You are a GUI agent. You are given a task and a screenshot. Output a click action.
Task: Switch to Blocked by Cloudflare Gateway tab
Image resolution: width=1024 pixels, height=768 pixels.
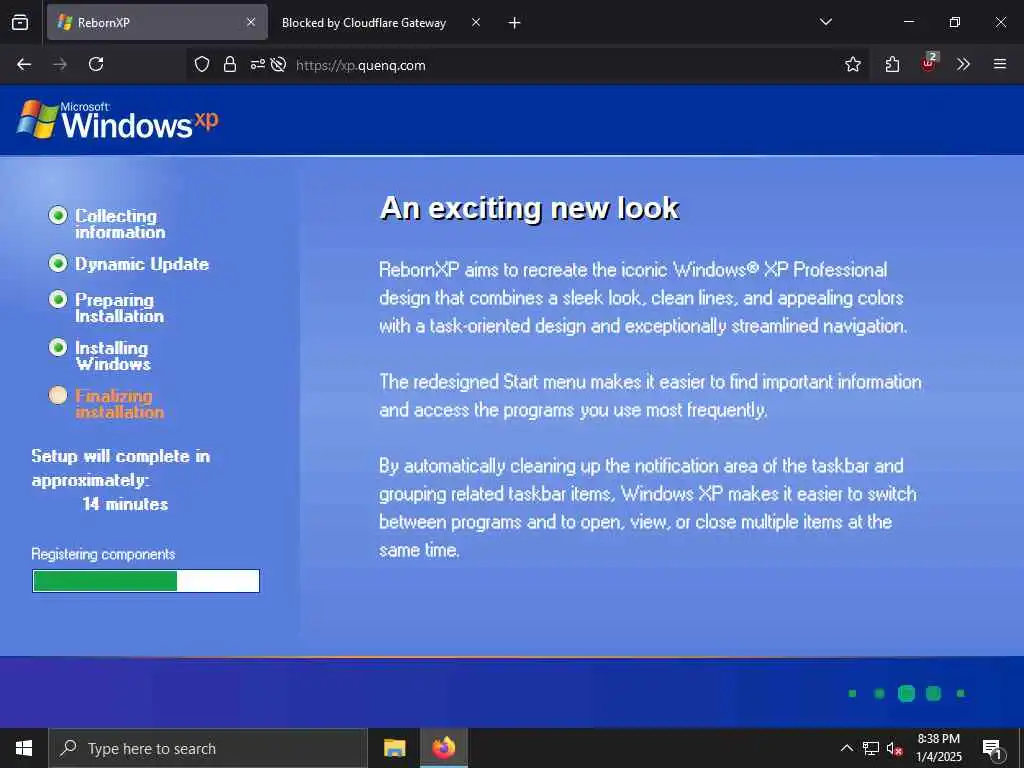pos(364,22)
